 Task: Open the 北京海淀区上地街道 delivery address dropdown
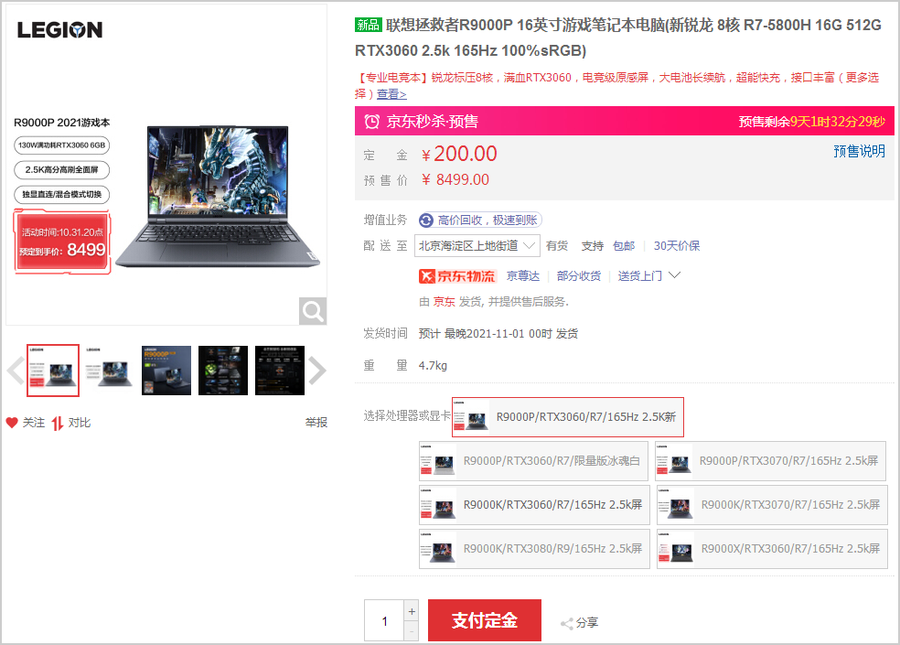point(477,245)
